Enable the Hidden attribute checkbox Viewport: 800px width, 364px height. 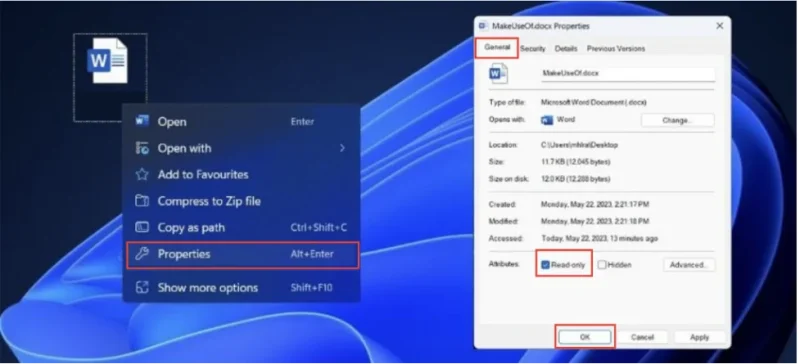[x=602, y=265]
